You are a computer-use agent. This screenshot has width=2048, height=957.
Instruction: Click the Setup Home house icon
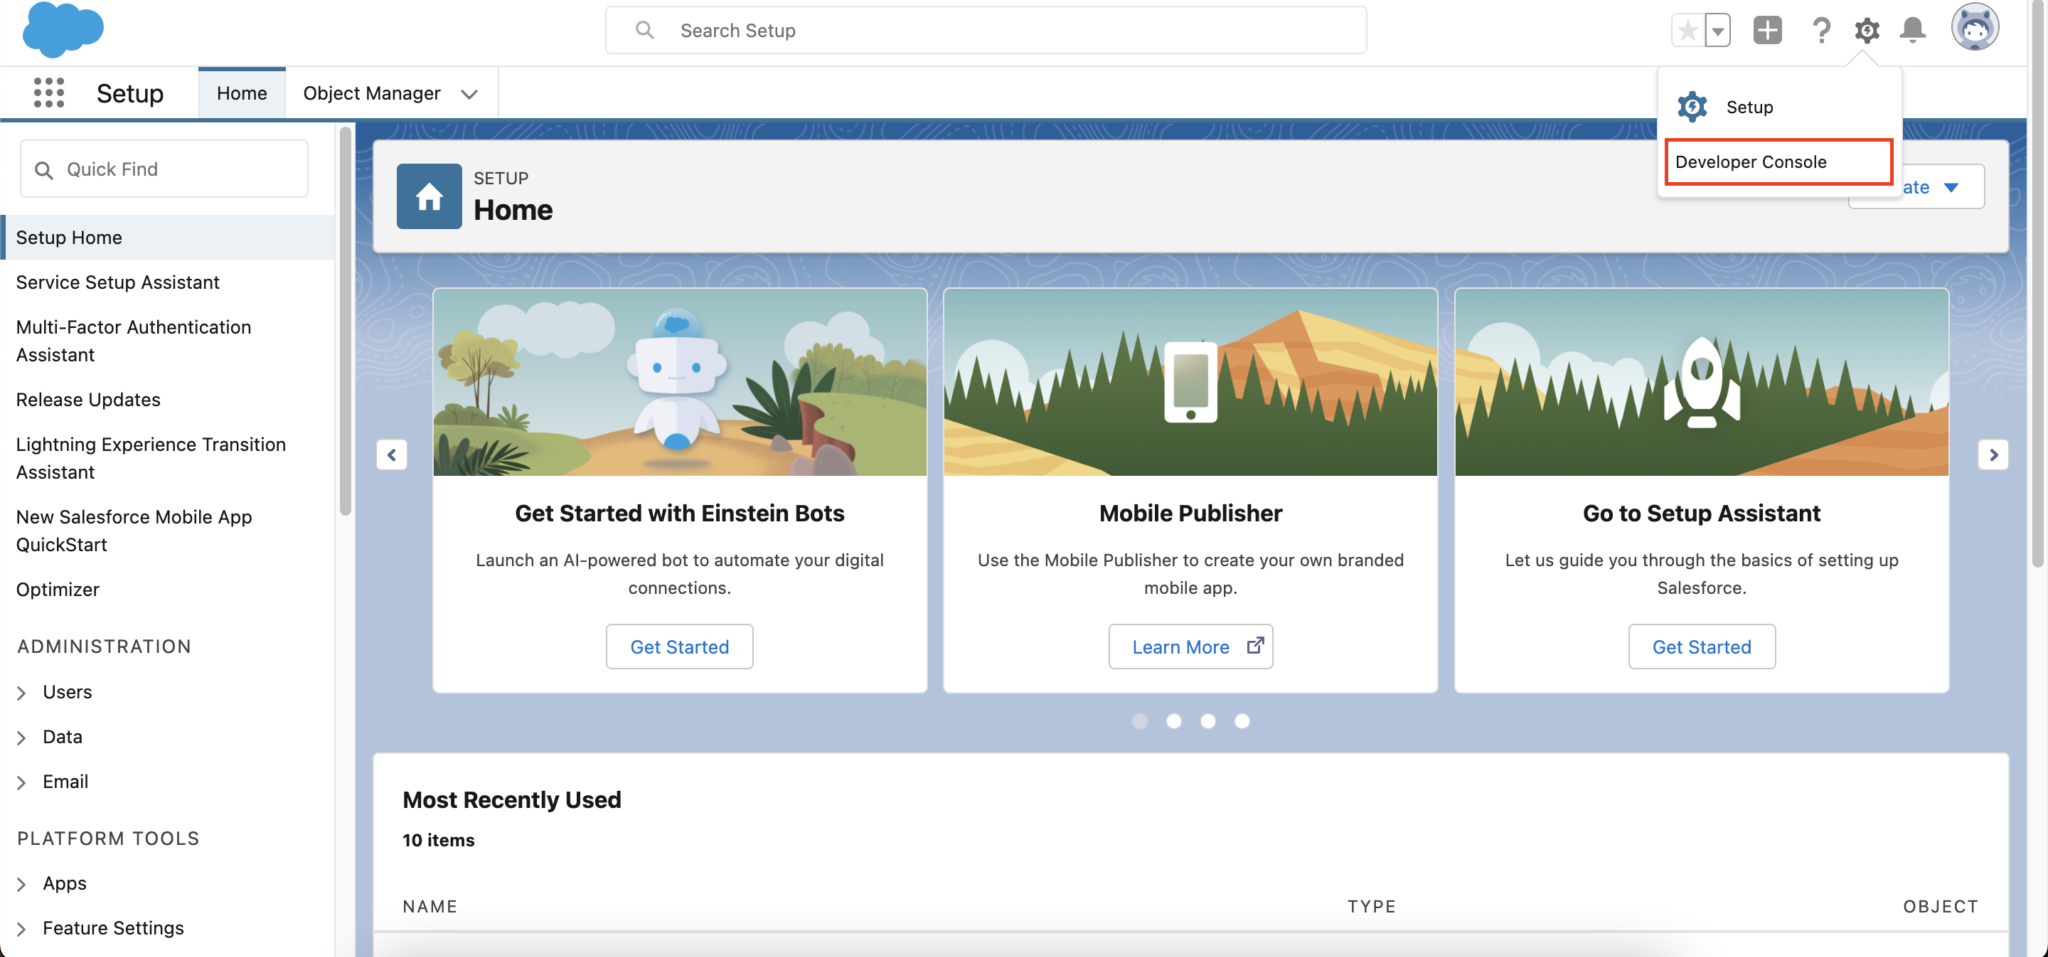pyautogui.click(x=429, y=197)
